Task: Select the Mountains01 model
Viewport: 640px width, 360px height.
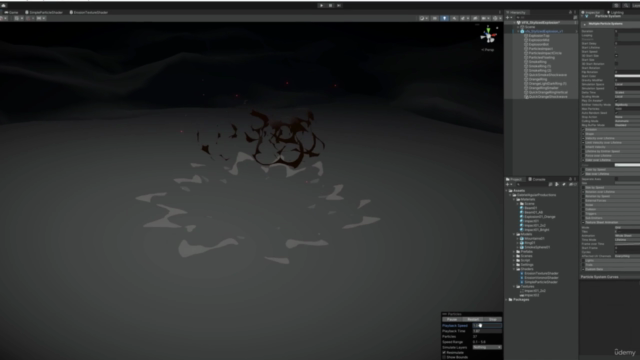Action: click(x=534, y=239)
